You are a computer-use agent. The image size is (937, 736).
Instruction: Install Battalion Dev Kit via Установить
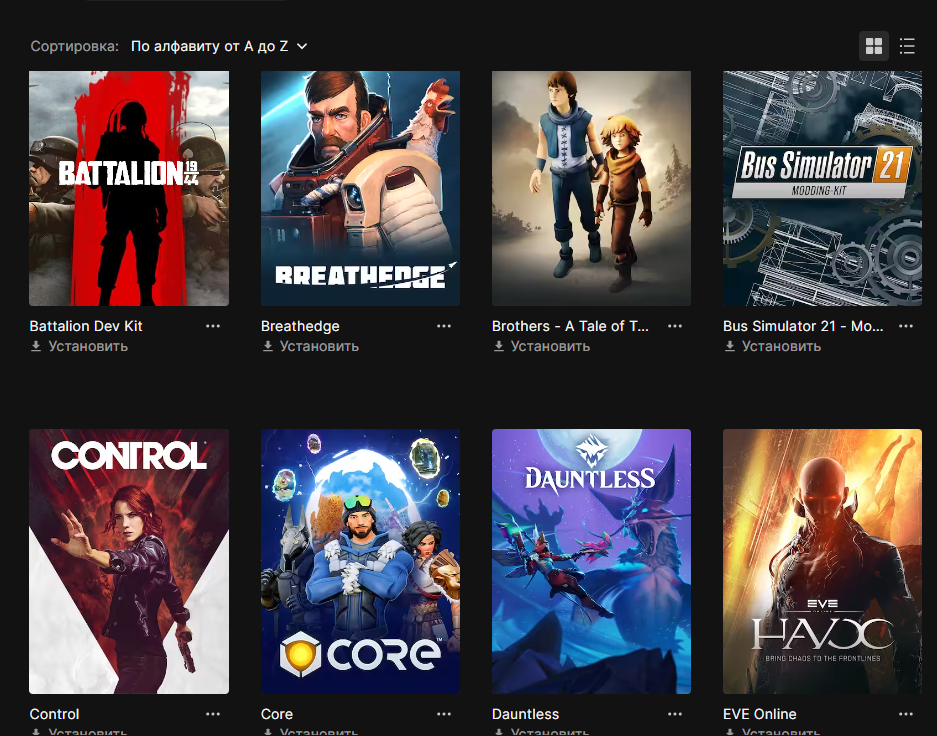coord(79,346)
